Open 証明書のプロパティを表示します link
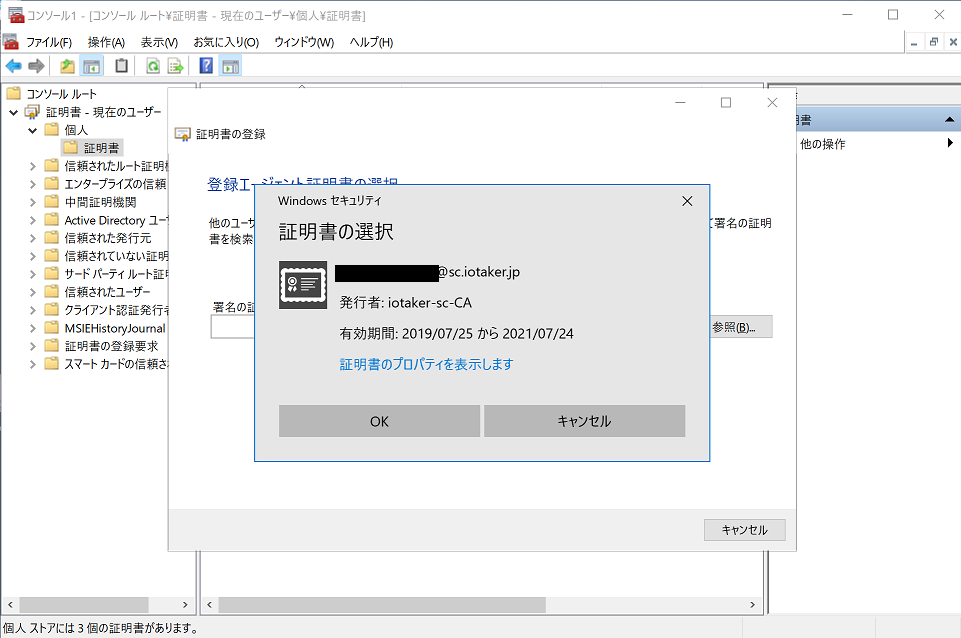Viewport: 961px width, 638px height. tap(426, 364)
